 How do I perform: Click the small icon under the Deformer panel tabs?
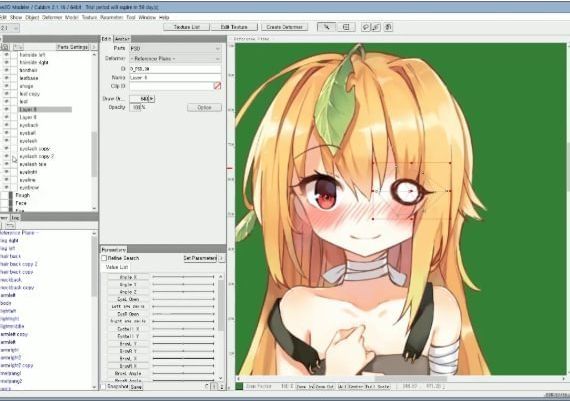click(x=10, y=225)
